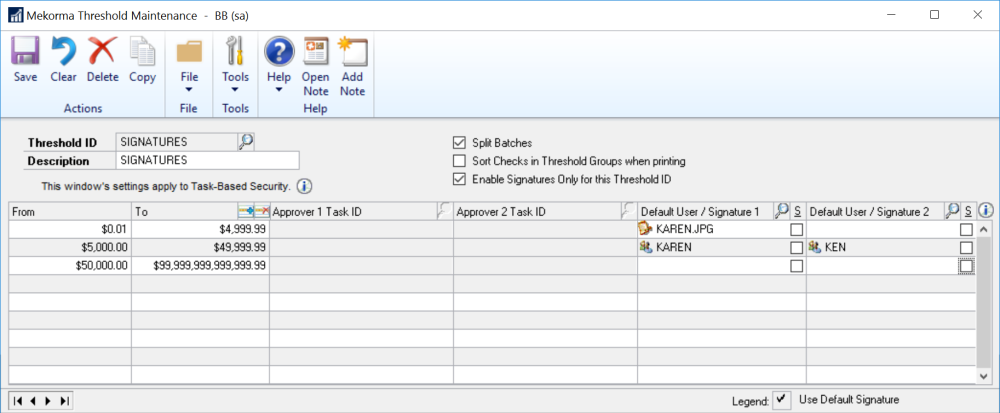Screen dimensions: 1000x413
Task: Click the Tools wrench icon
Action: pos(235,51)
